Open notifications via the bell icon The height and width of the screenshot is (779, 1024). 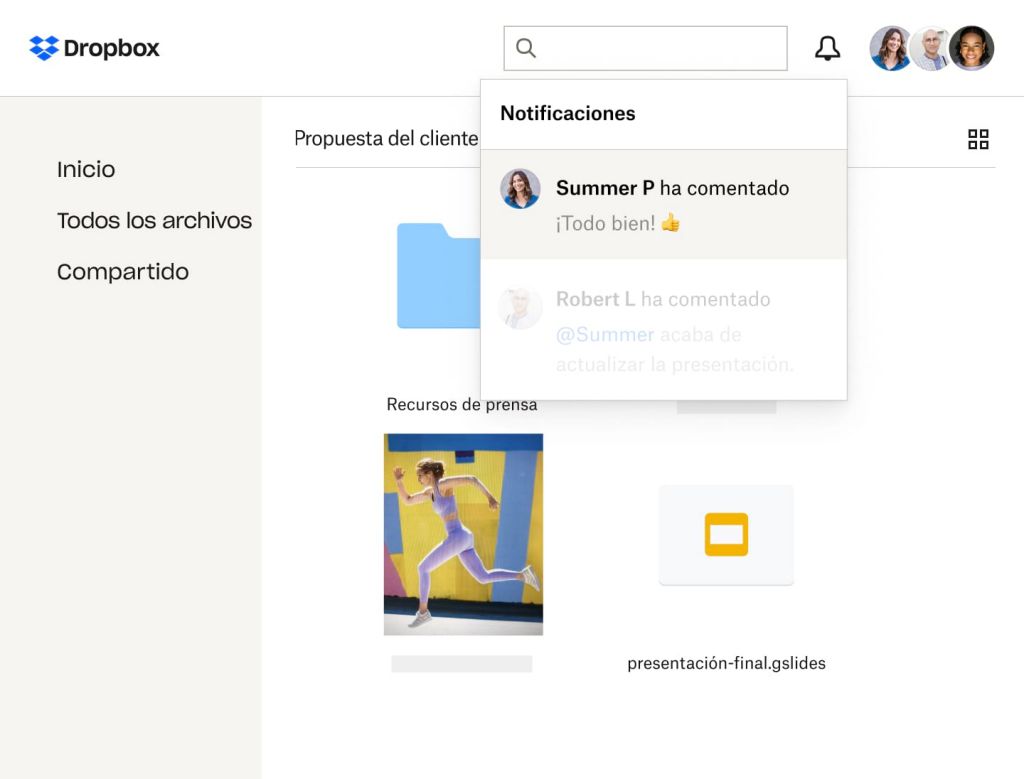827,47
